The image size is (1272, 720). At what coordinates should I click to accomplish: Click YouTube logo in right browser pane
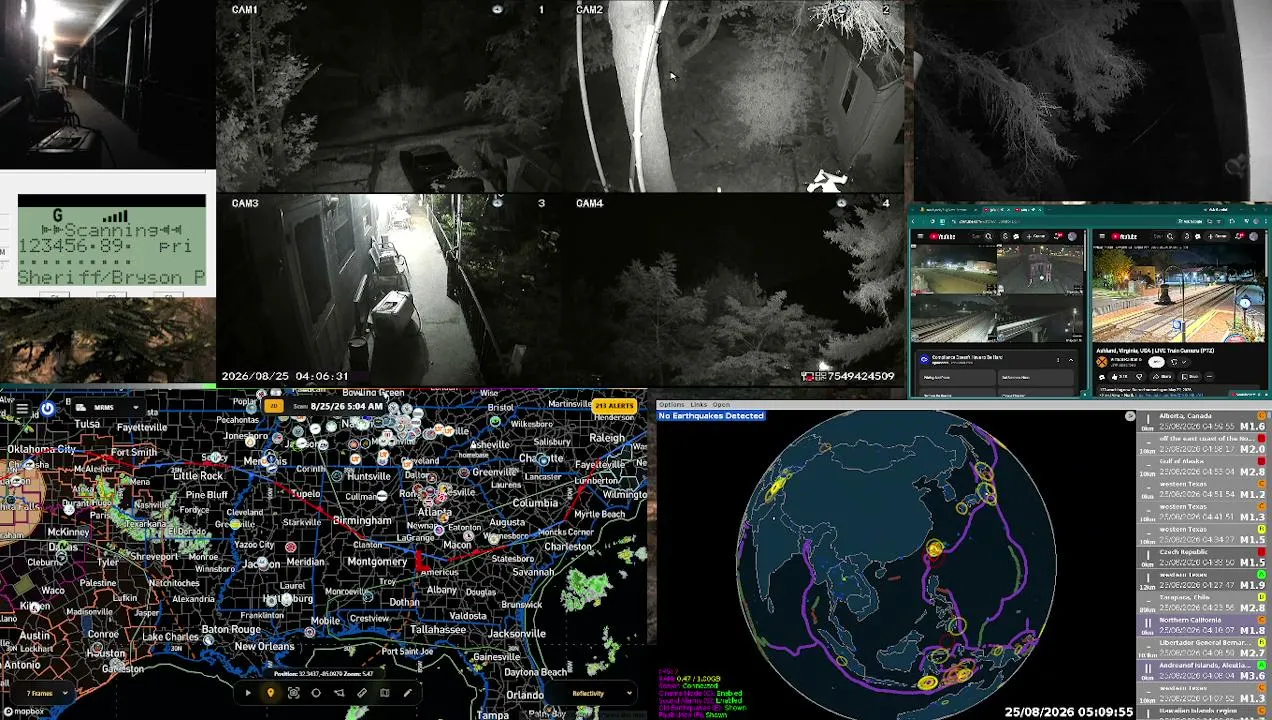(x=1125, y=236)
